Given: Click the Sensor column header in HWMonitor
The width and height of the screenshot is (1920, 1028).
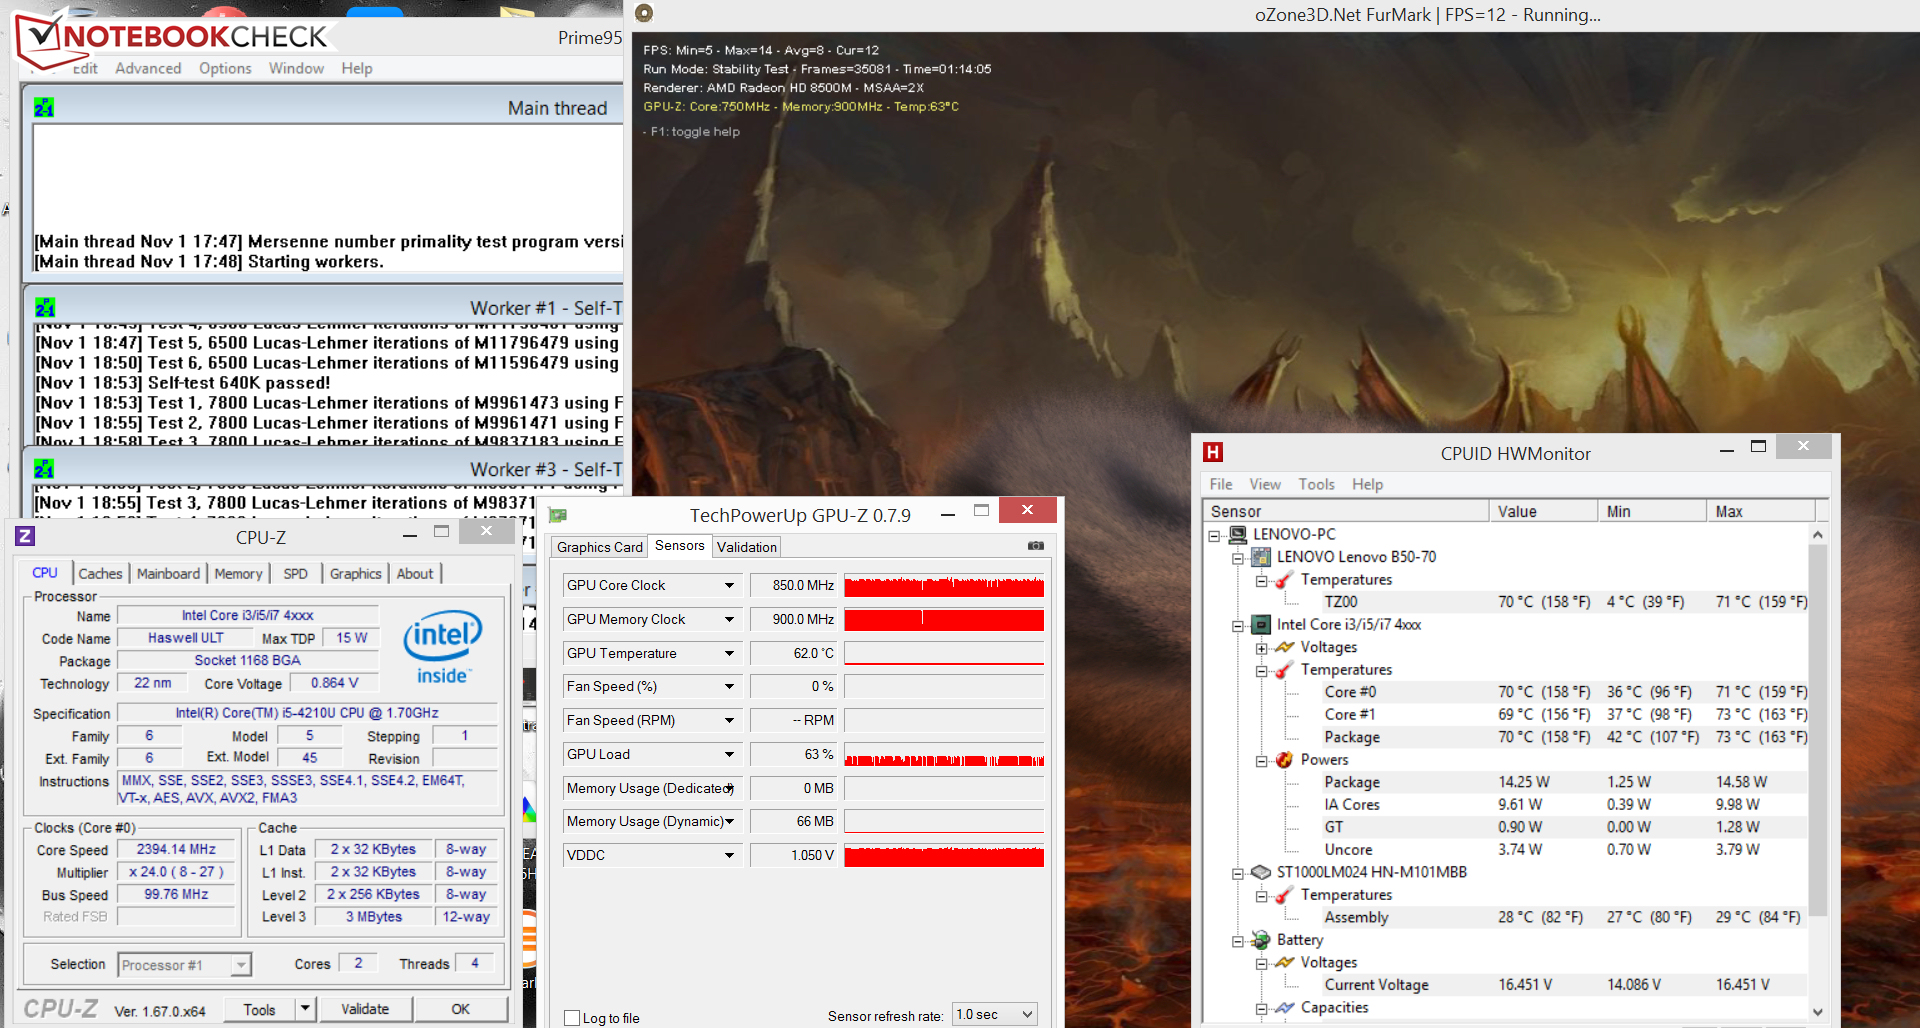Looking at the screenshot, I should click(1345, 511).
